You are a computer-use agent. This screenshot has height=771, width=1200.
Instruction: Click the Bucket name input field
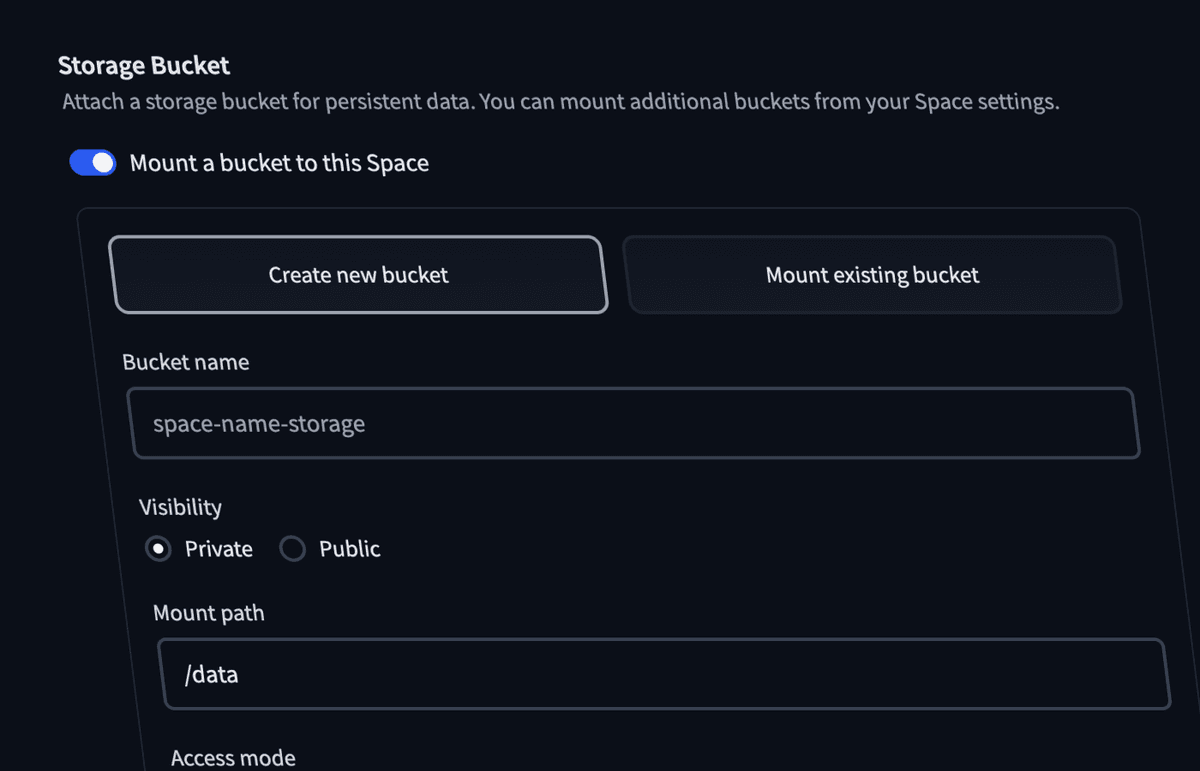635,423
